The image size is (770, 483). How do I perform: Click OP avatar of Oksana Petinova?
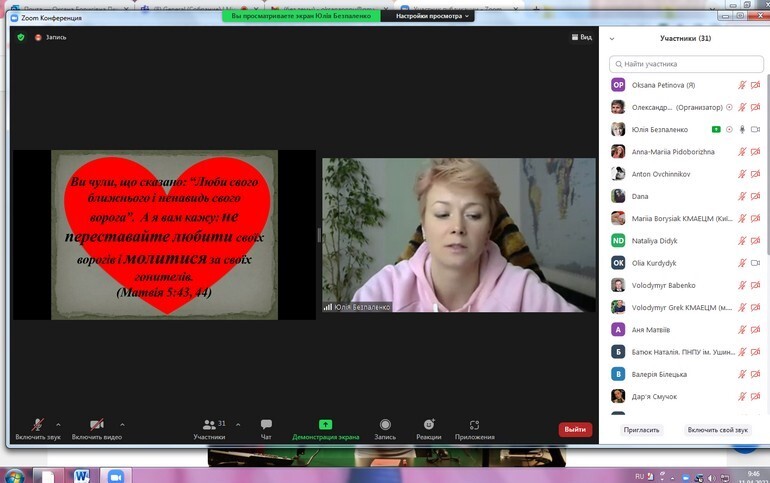point(618,85)
